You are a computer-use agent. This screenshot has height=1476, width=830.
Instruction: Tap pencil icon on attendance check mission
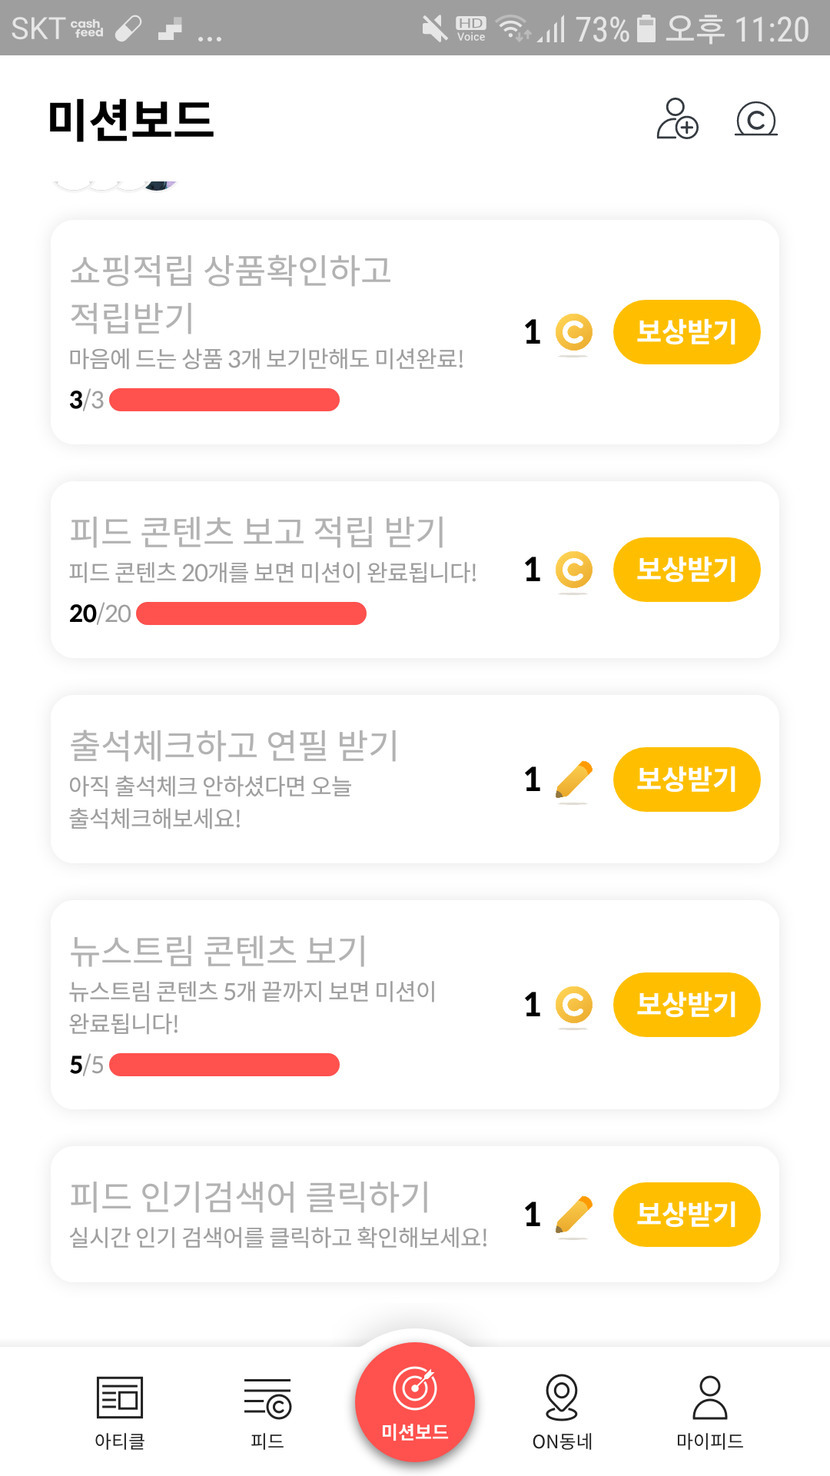(573, 780)
